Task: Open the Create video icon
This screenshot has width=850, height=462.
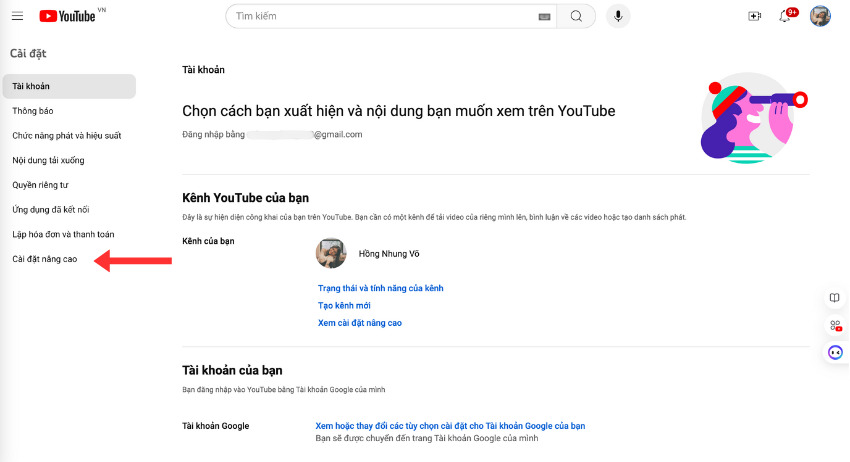Action: [x=755, y=16]
